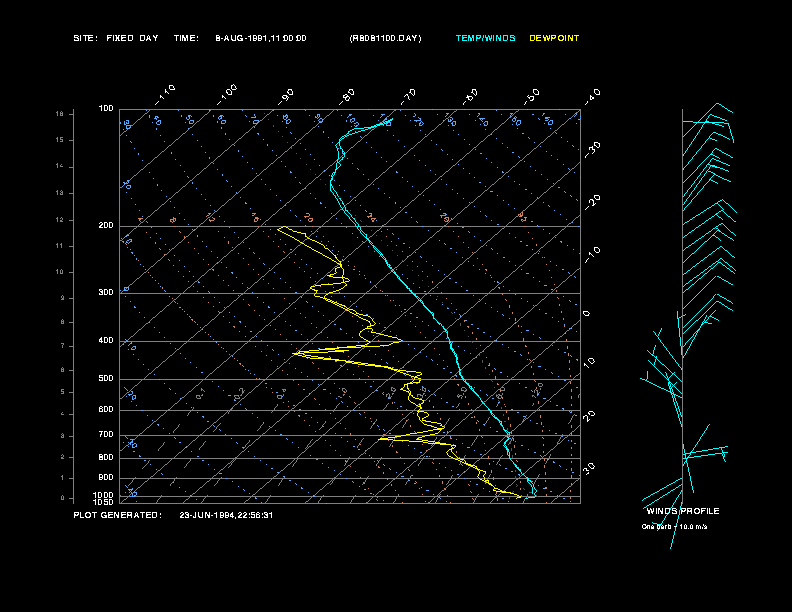Click the 800 pressure level label
Image resolution: width=792 pixels, height=612 pixels.
[106, 457]
